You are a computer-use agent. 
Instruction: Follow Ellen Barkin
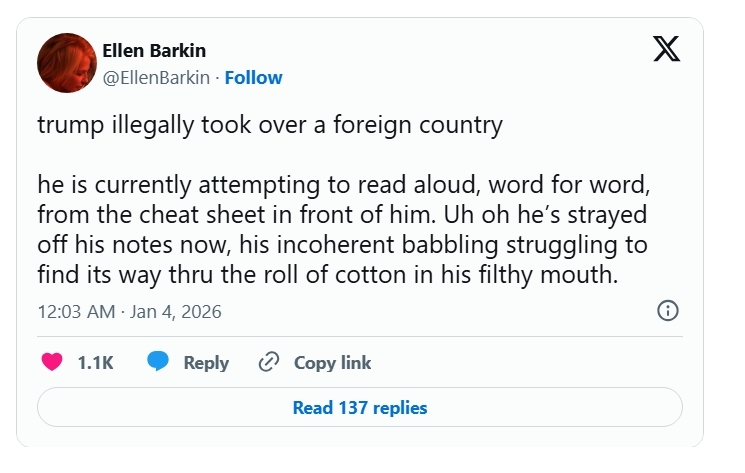click(x=253, y=77)
